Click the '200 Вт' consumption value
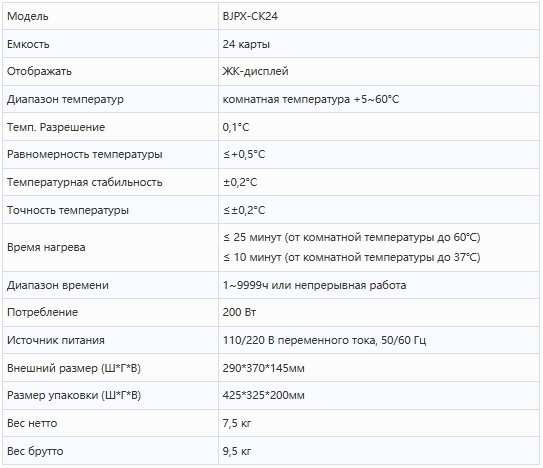Viewport: 543px width, 468px height. [239, 312]
